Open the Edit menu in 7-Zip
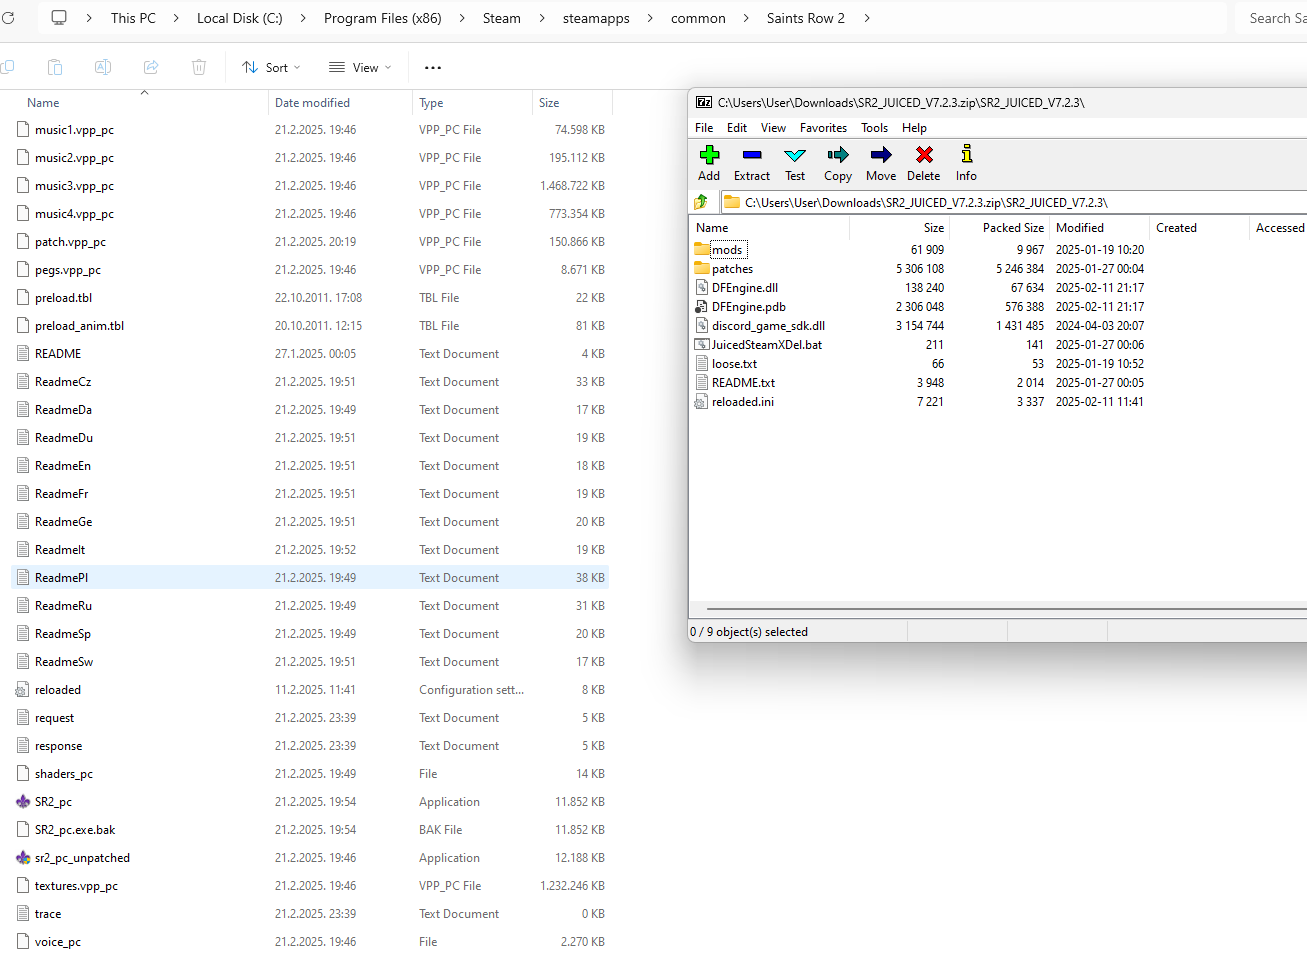The image size is (1307, 957). pos(737,128)
